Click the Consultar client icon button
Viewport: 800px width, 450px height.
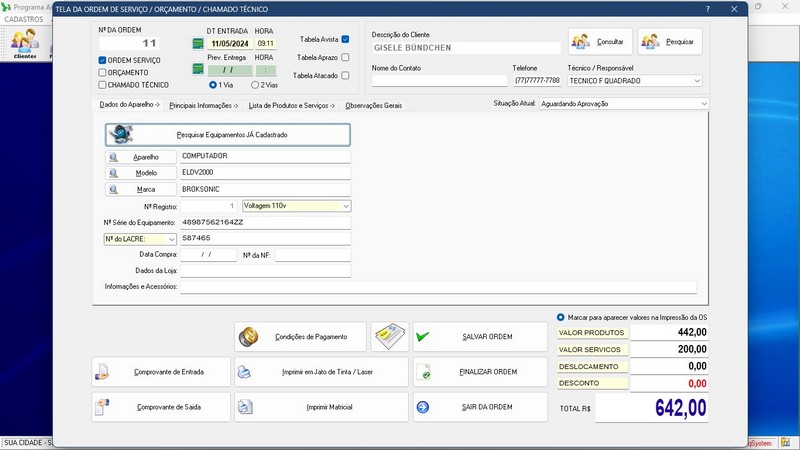(x=599, y=42)
